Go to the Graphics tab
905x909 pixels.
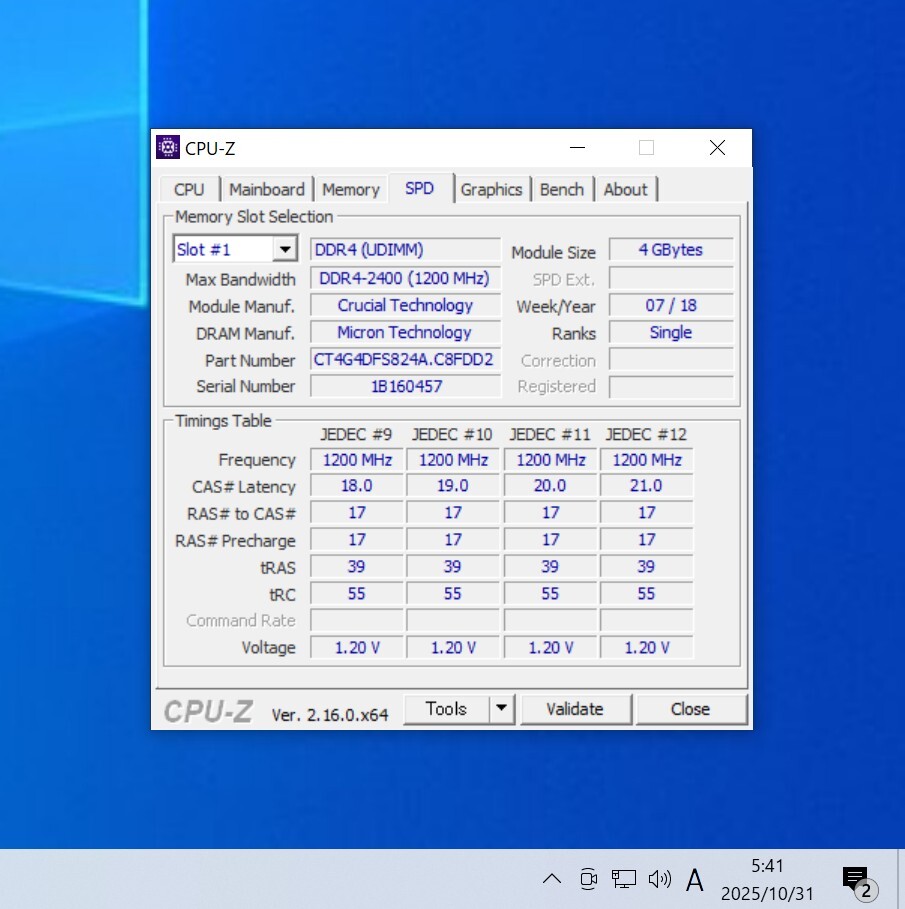[491, 190]
